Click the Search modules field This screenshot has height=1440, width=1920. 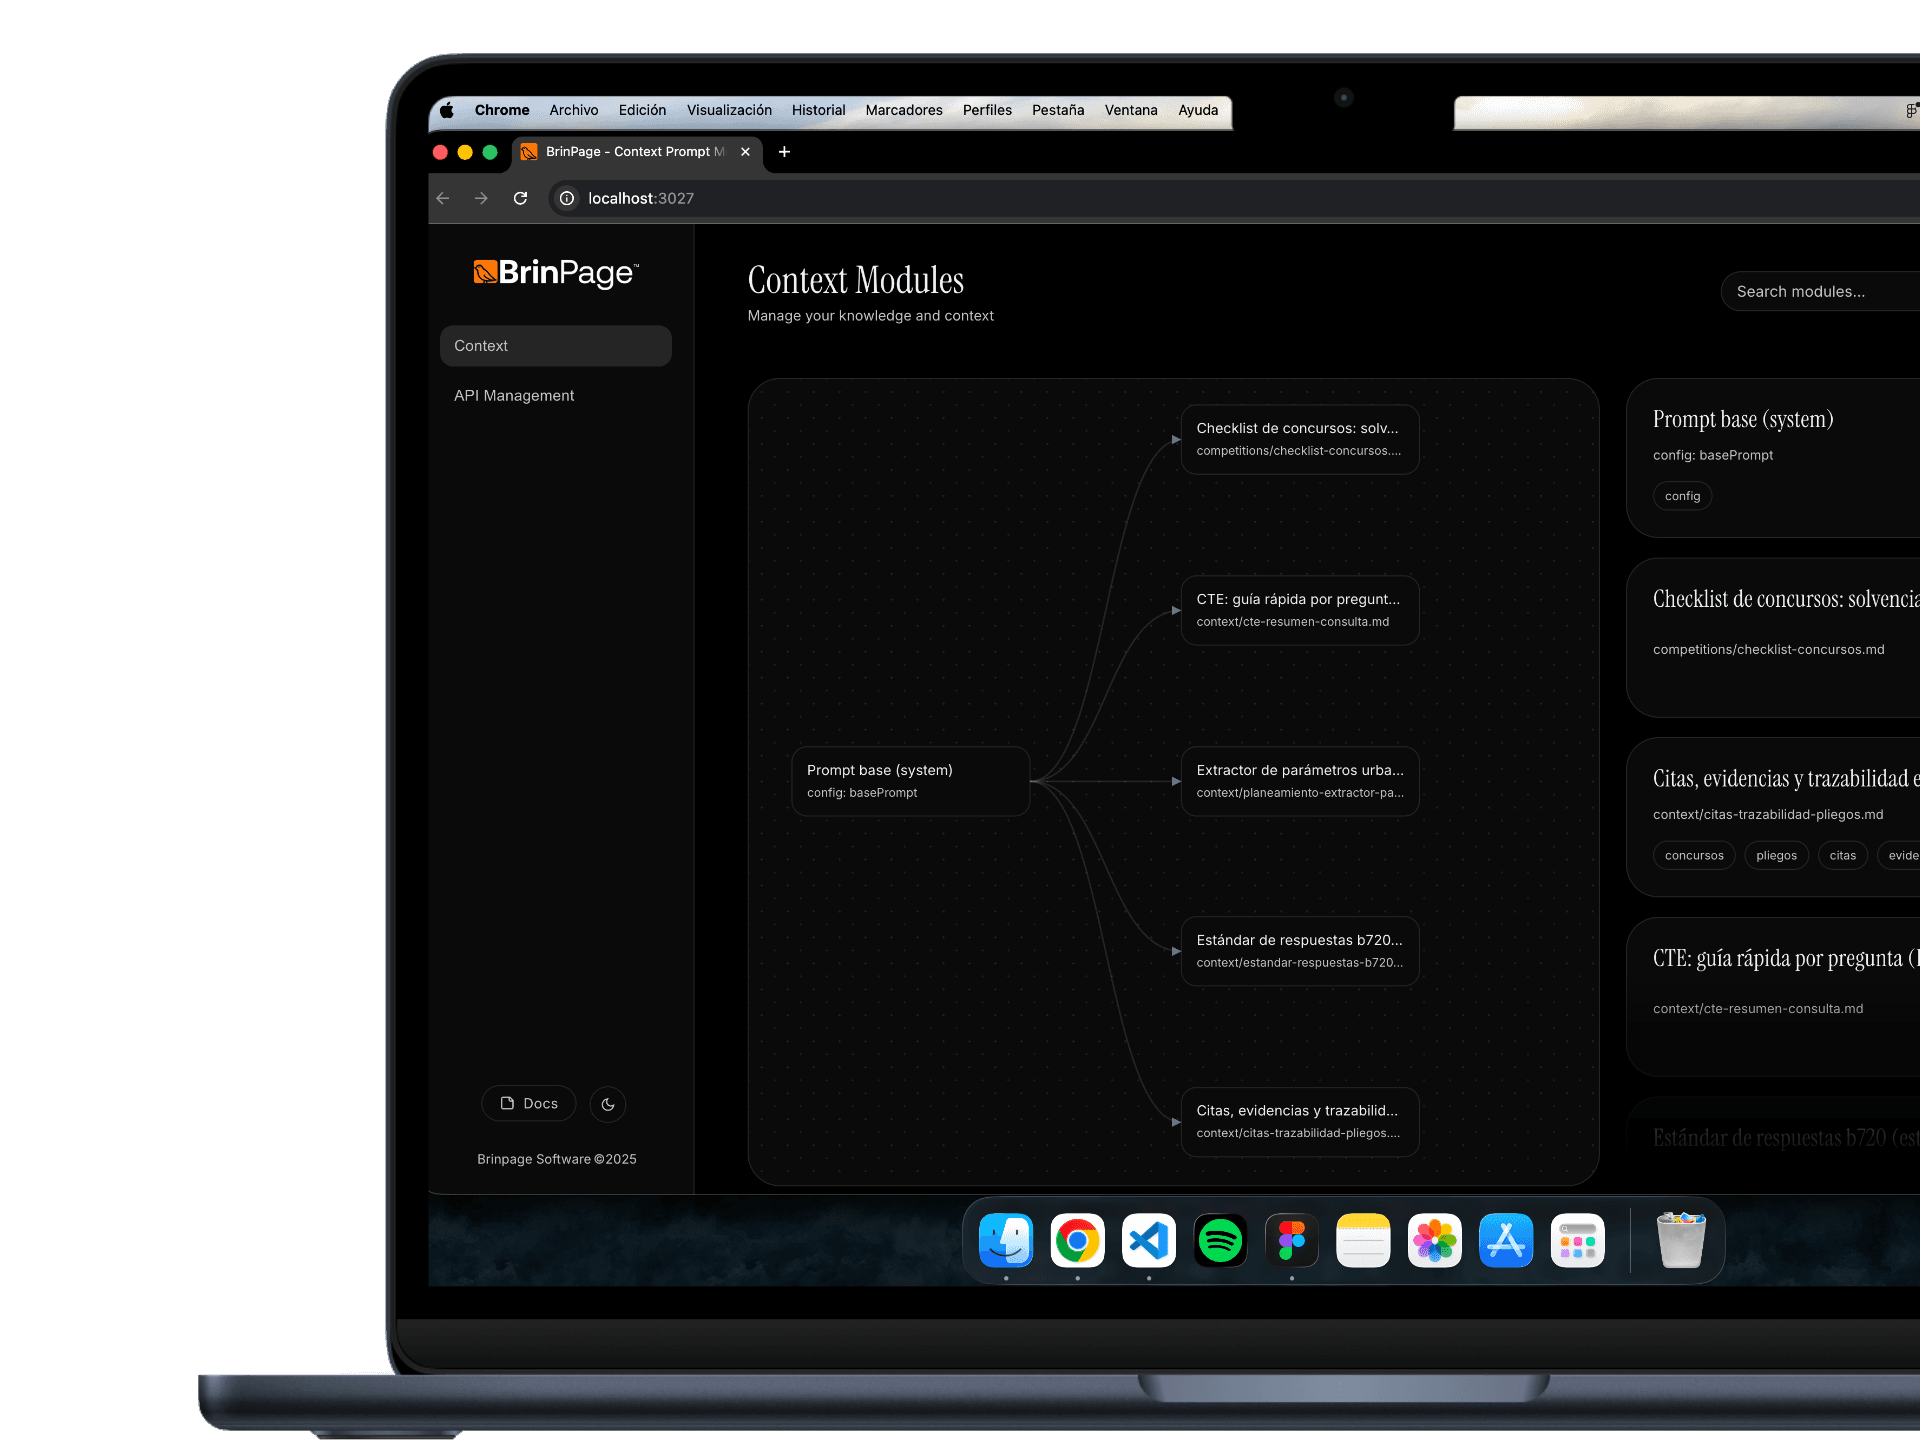[1815, 291]
